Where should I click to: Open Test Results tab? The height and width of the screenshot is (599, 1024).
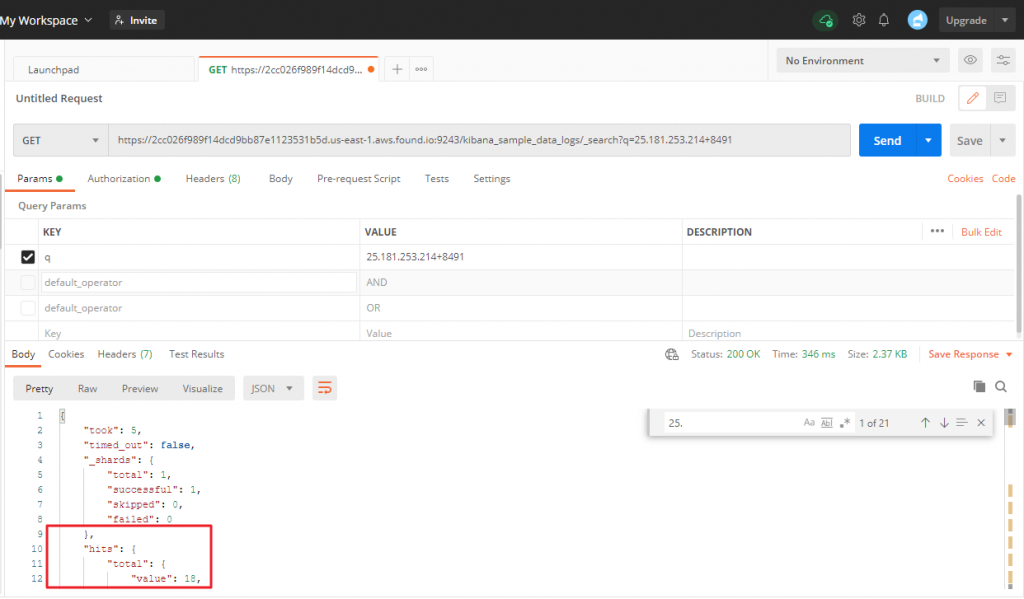197,354
